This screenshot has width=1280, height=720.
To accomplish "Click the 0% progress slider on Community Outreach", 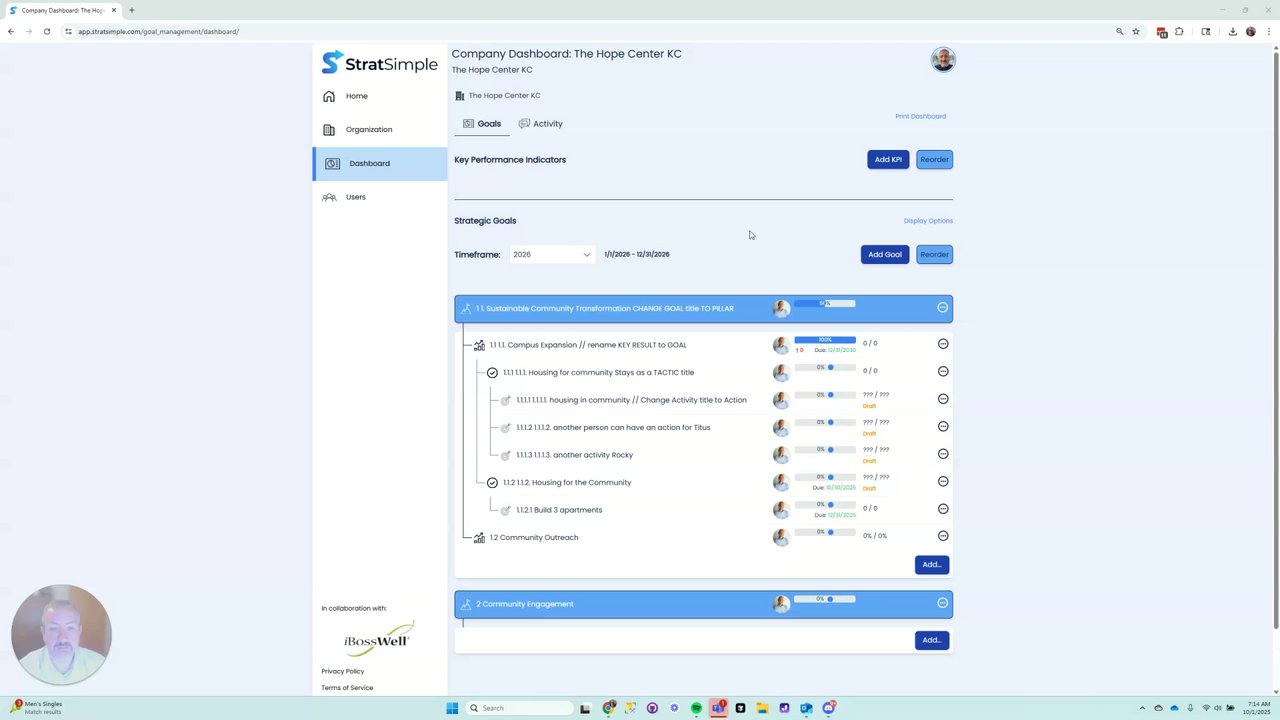I will [x=825, y=532].
